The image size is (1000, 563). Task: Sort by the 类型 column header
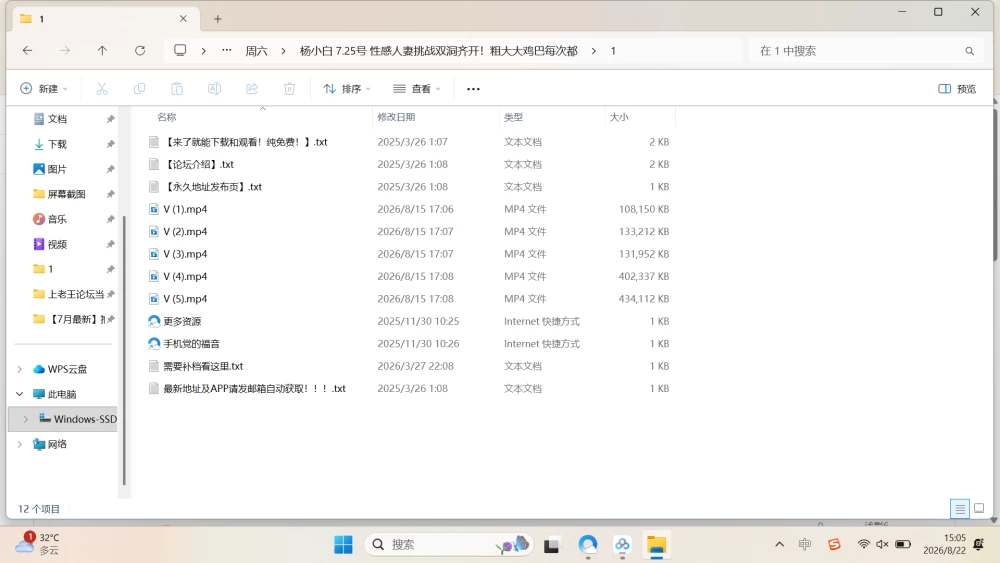(513, 117)
